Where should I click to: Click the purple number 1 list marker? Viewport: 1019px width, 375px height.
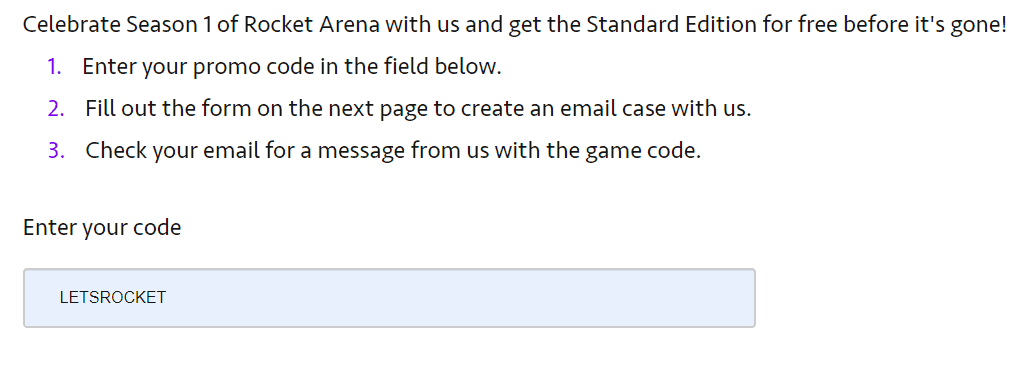pyautogui.click(x=55, y=66)
